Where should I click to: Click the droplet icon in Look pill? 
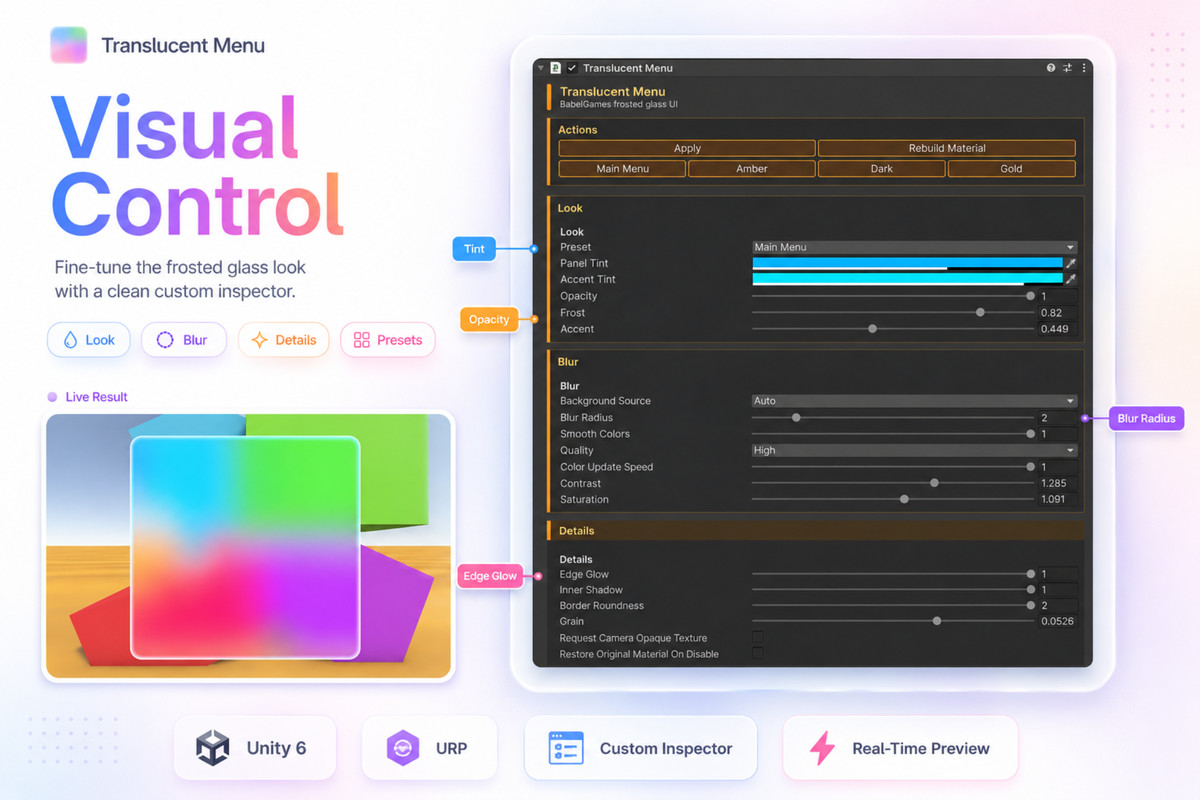pyautogui.click(x=70, y=340)
